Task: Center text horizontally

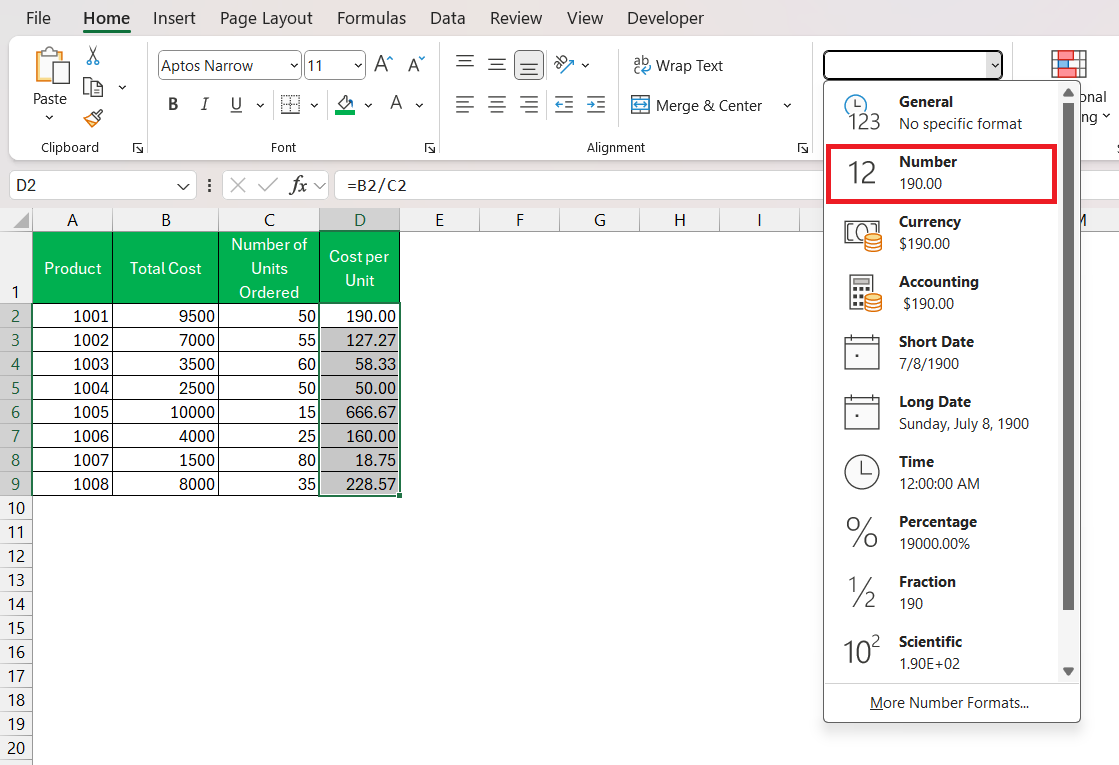Action: pos(497,105)
